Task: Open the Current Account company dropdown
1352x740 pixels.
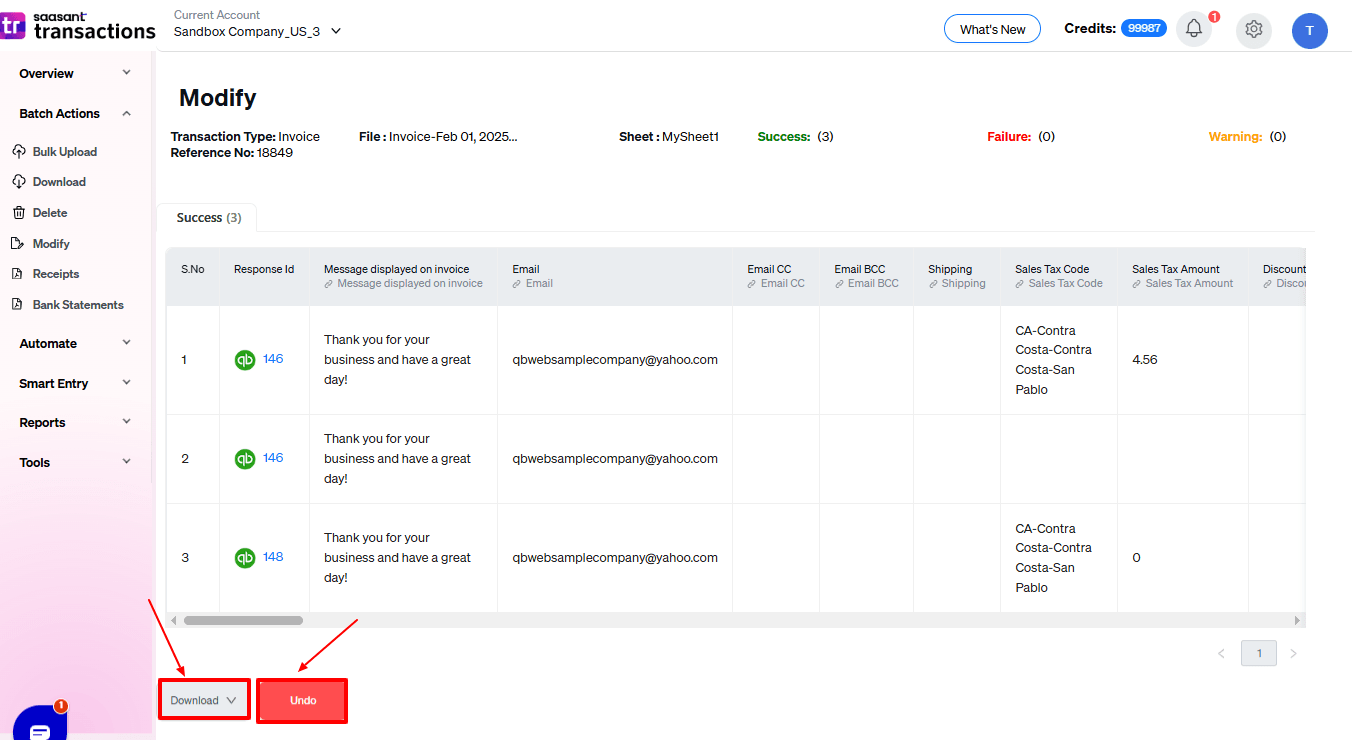Action: coord(257,31)
